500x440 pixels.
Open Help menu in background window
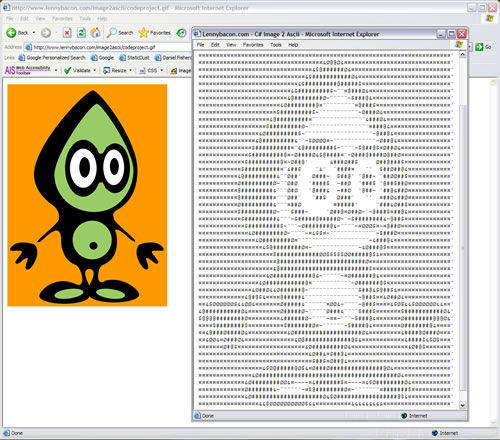[x=102, y=19]
